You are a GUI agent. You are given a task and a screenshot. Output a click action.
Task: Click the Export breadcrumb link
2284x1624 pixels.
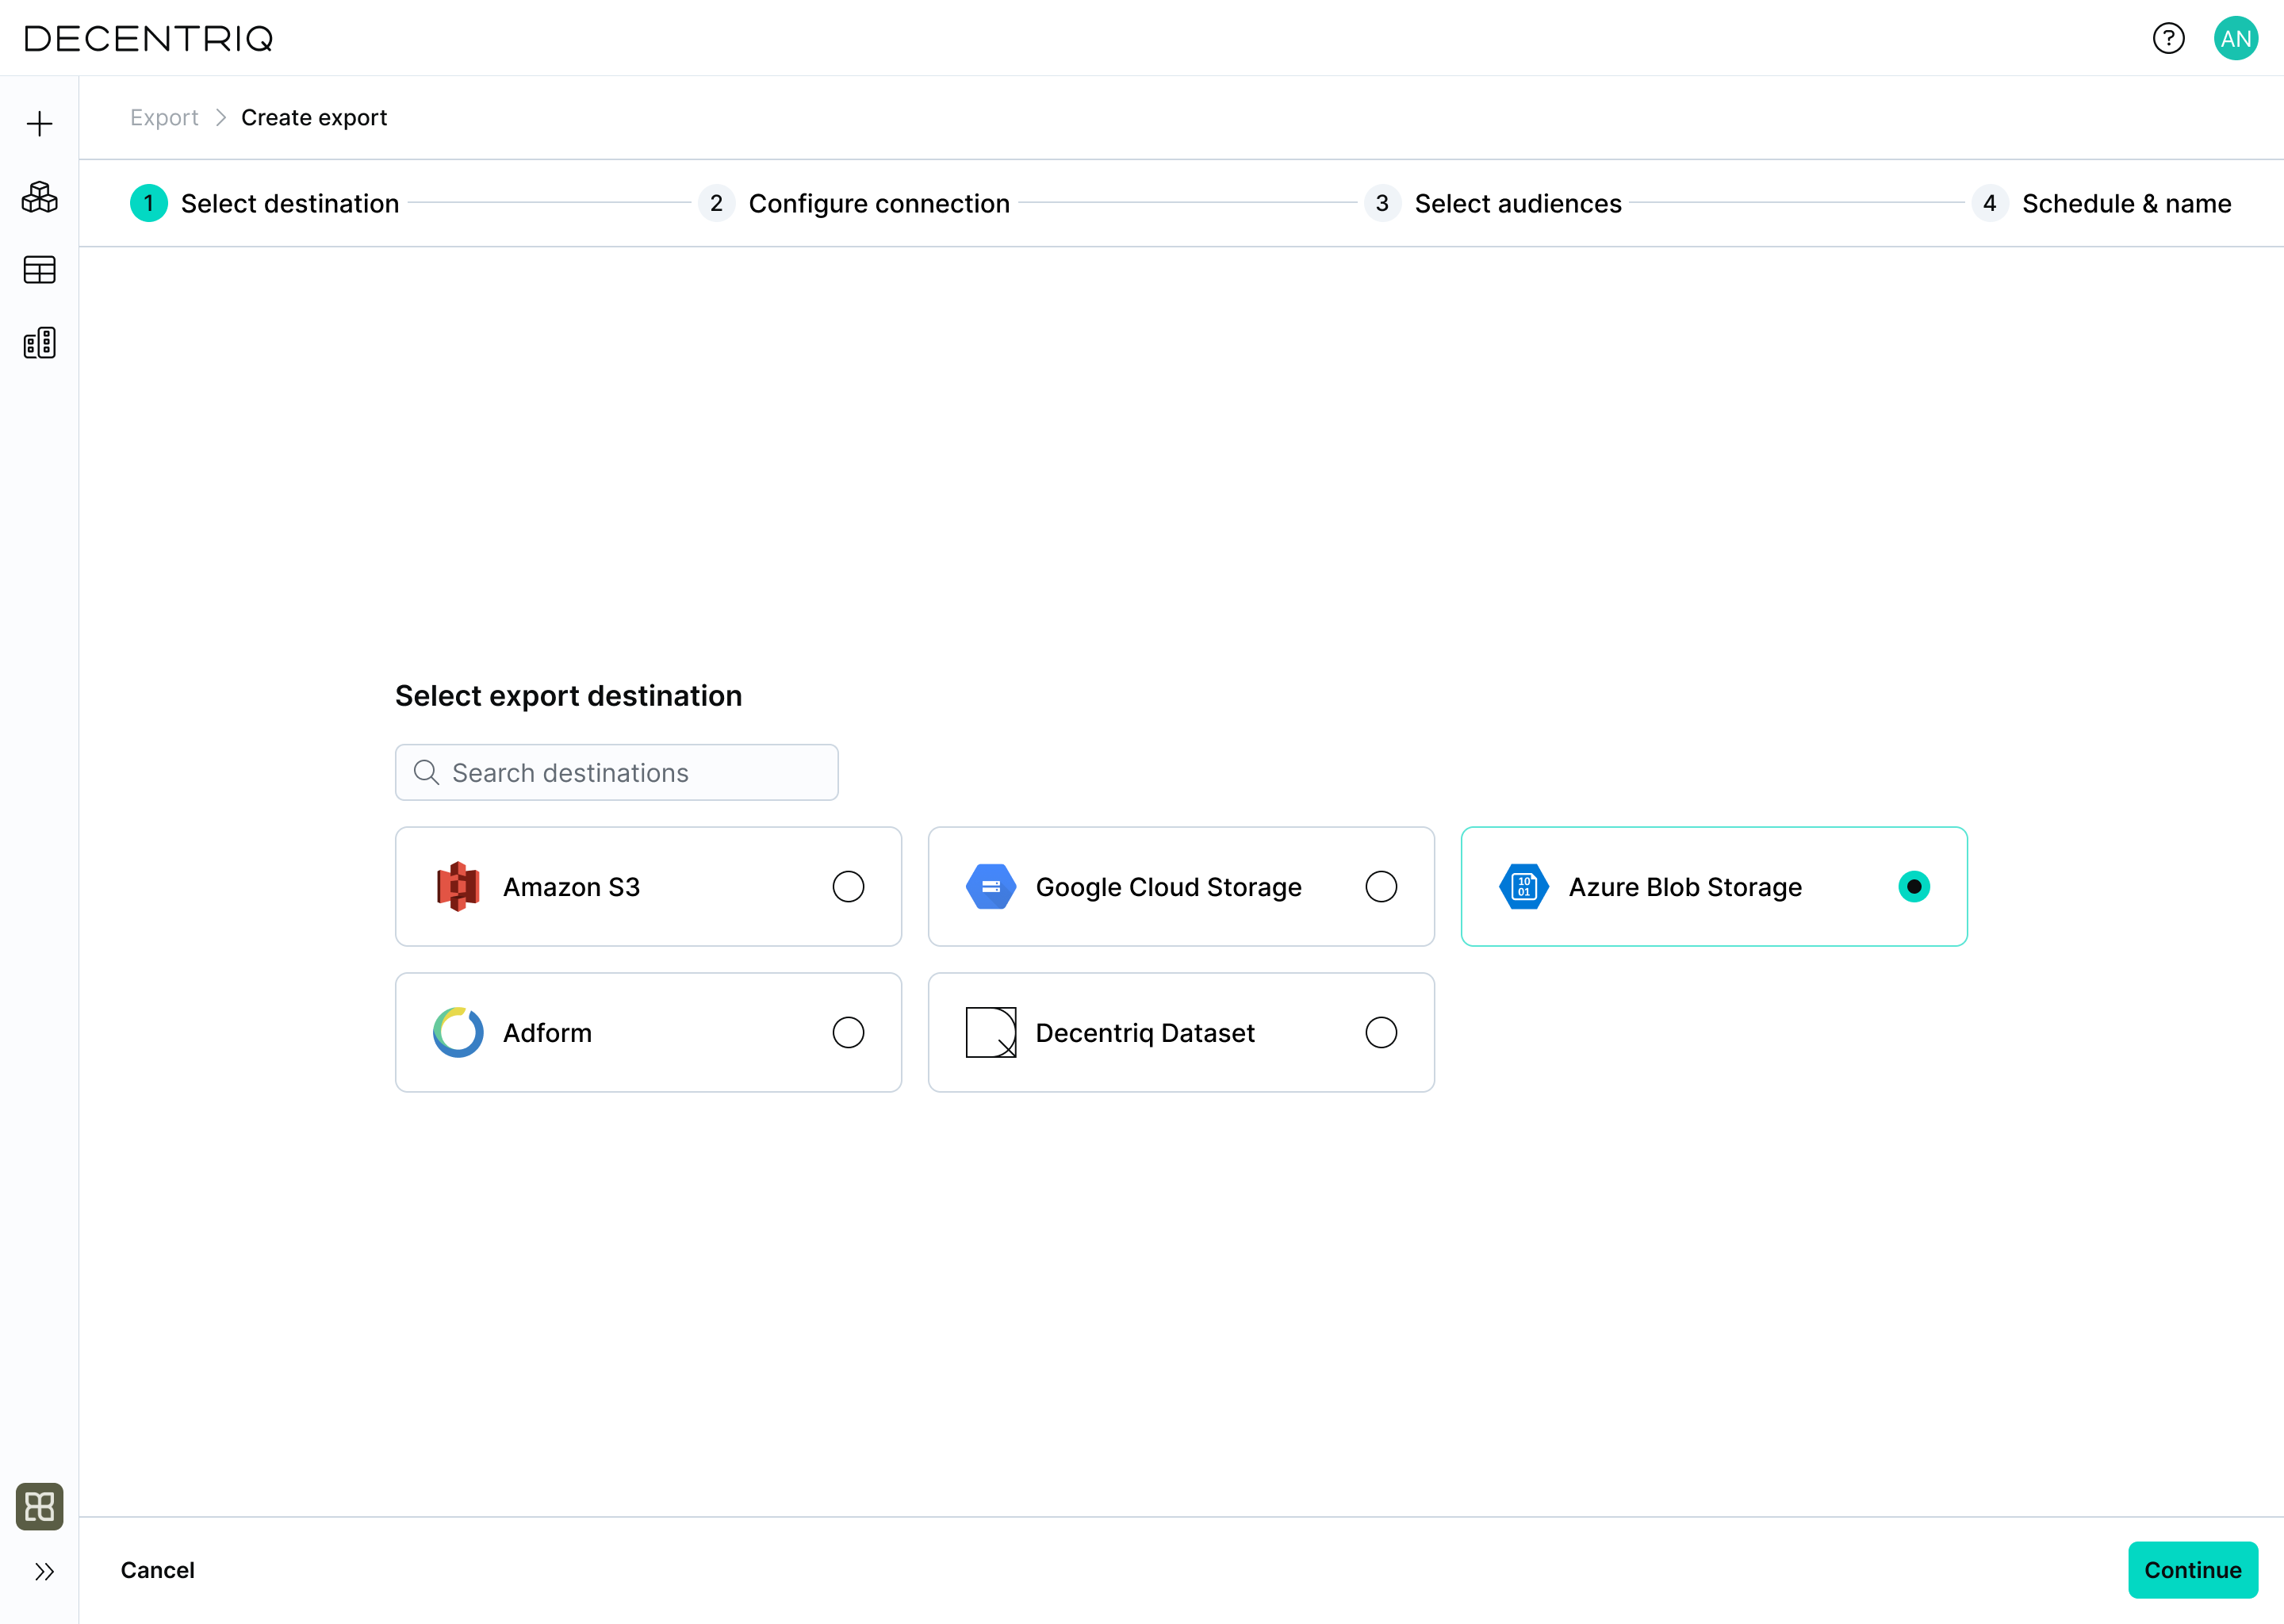(x=164, y=118)
